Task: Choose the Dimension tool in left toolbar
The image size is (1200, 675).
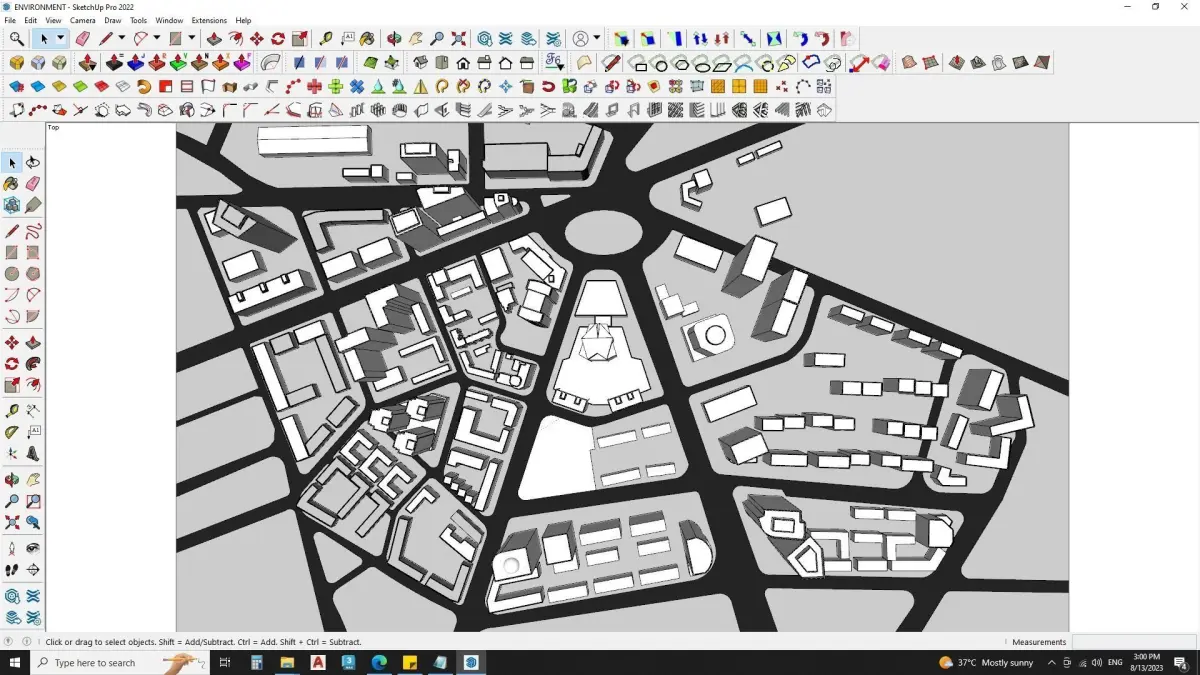Action: coord(33,411)
